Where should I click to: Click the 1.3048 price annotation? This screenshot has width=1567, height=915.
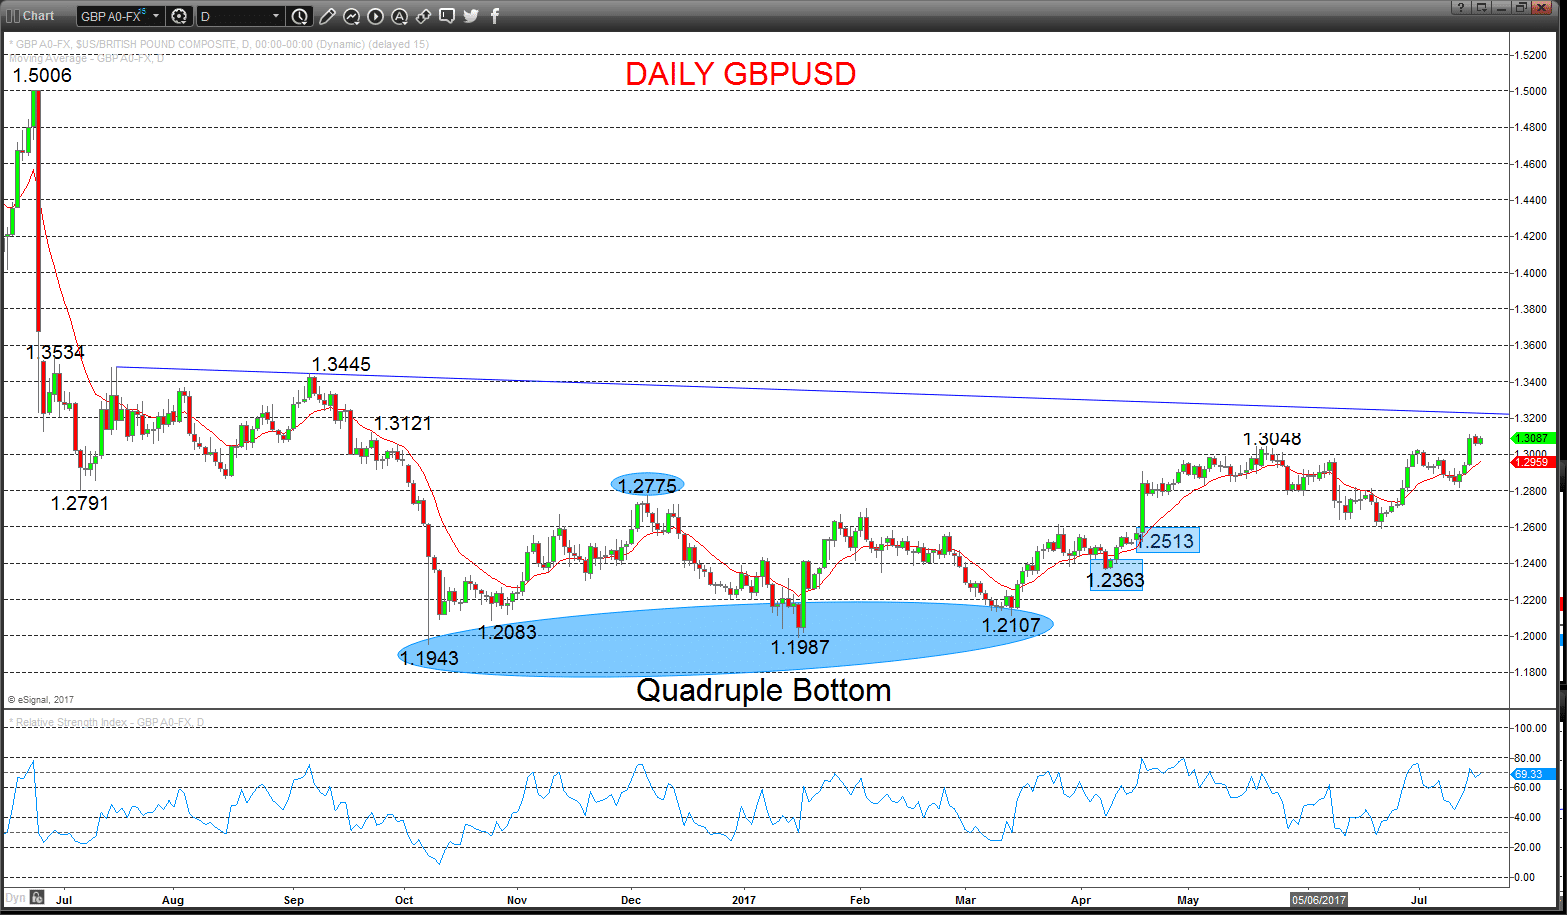(x=1272, y=439)
